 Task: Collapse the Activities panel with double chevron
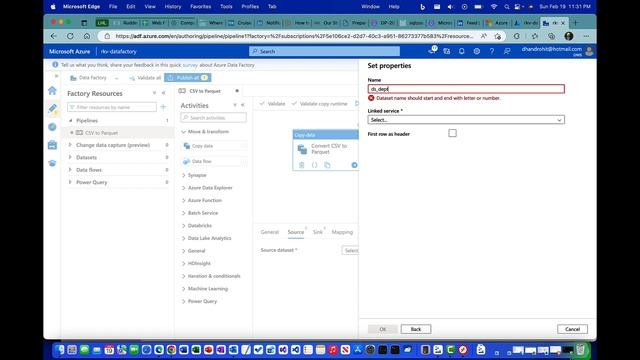click(x=242, y=105)
